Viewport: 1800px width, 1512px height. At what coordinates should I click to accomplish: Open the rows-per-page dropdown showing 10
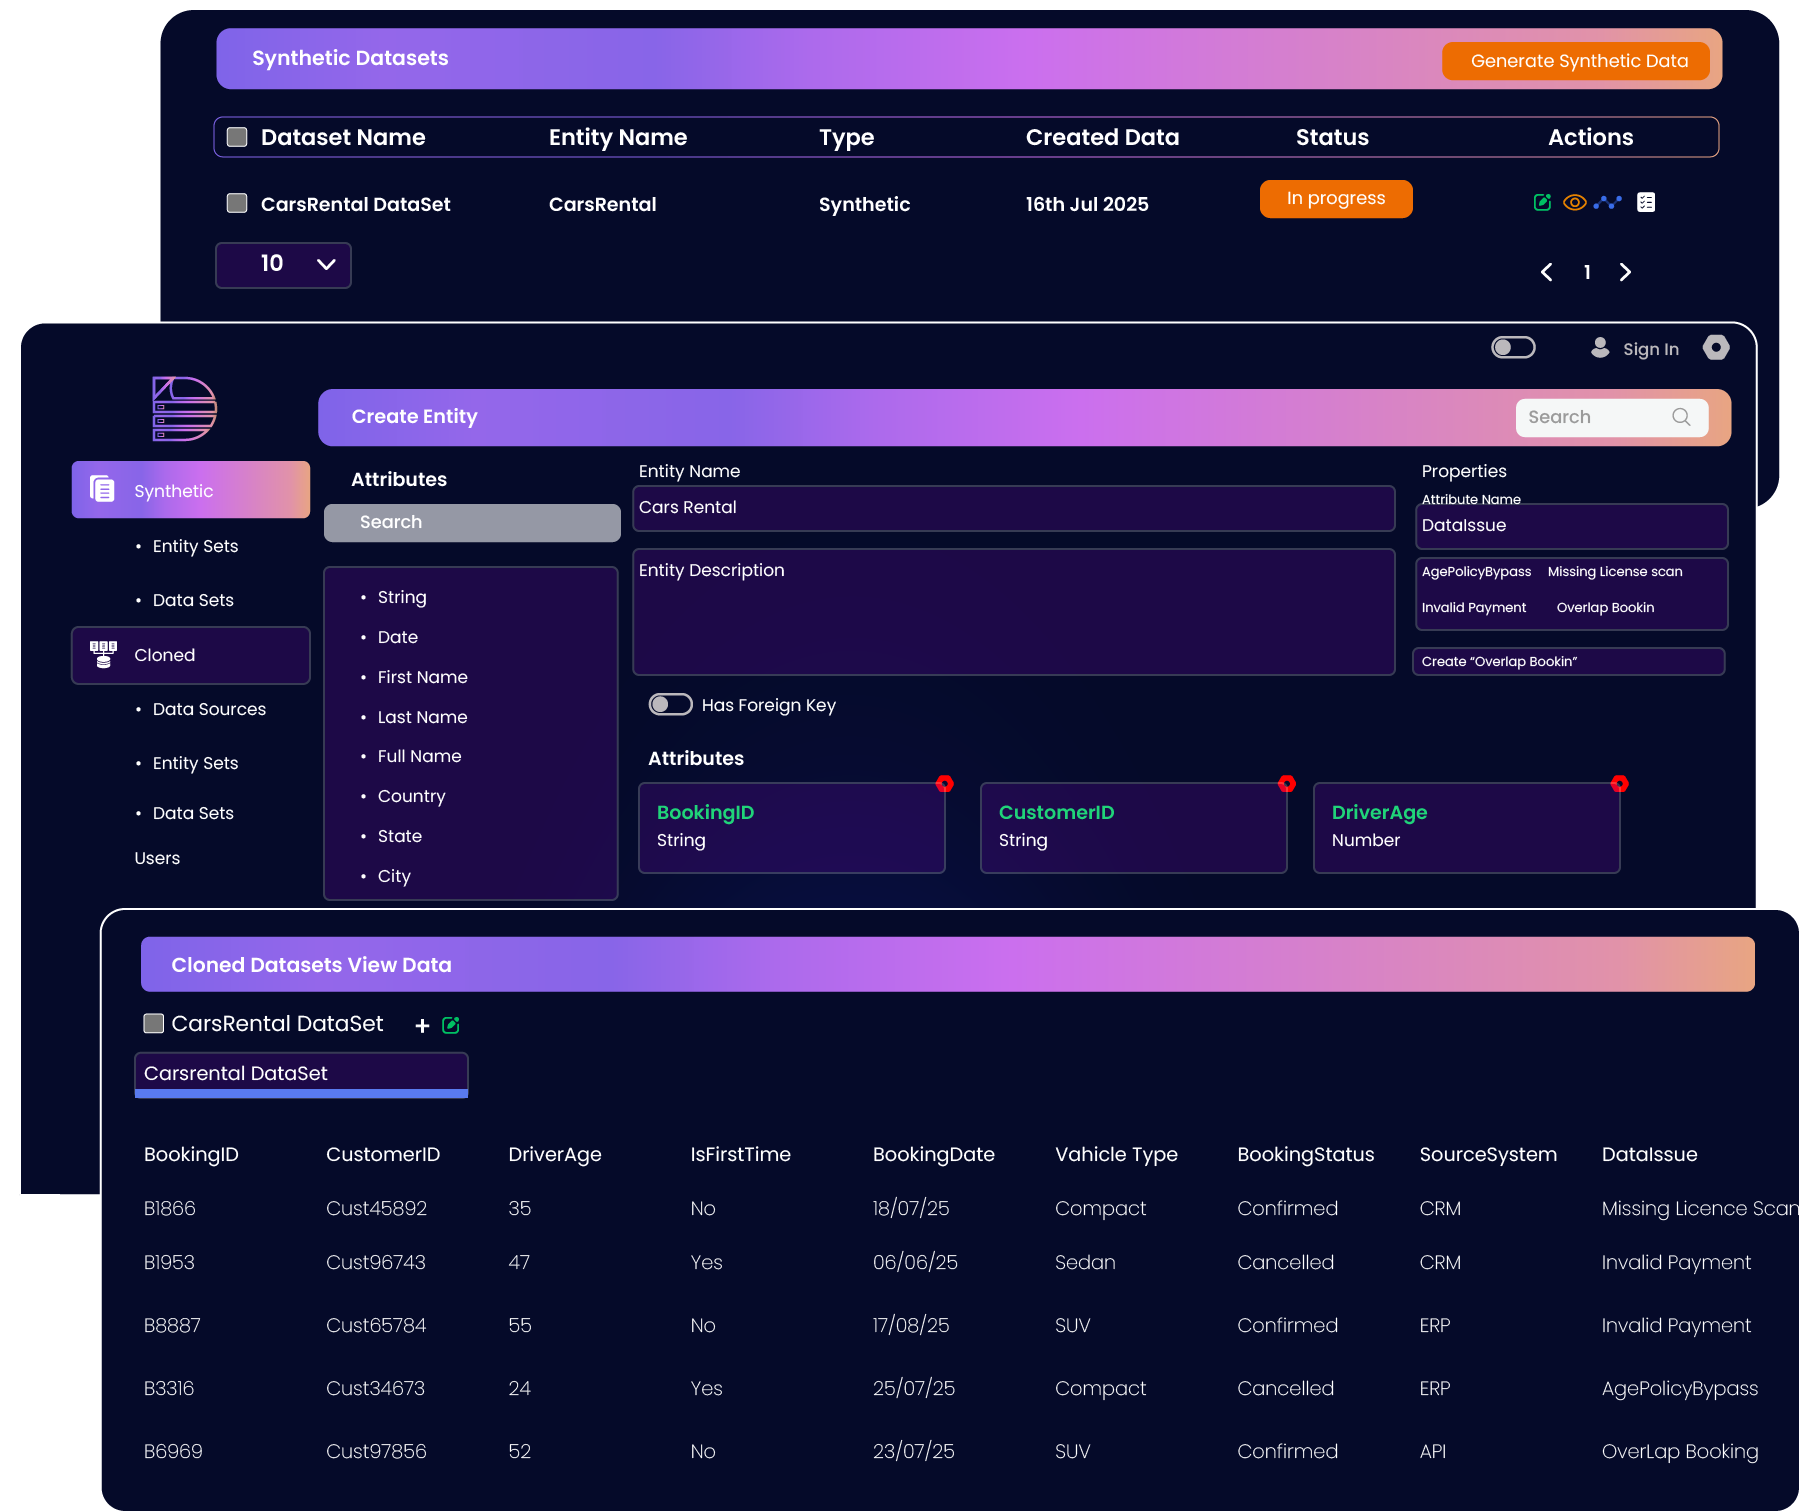[283, 265]
